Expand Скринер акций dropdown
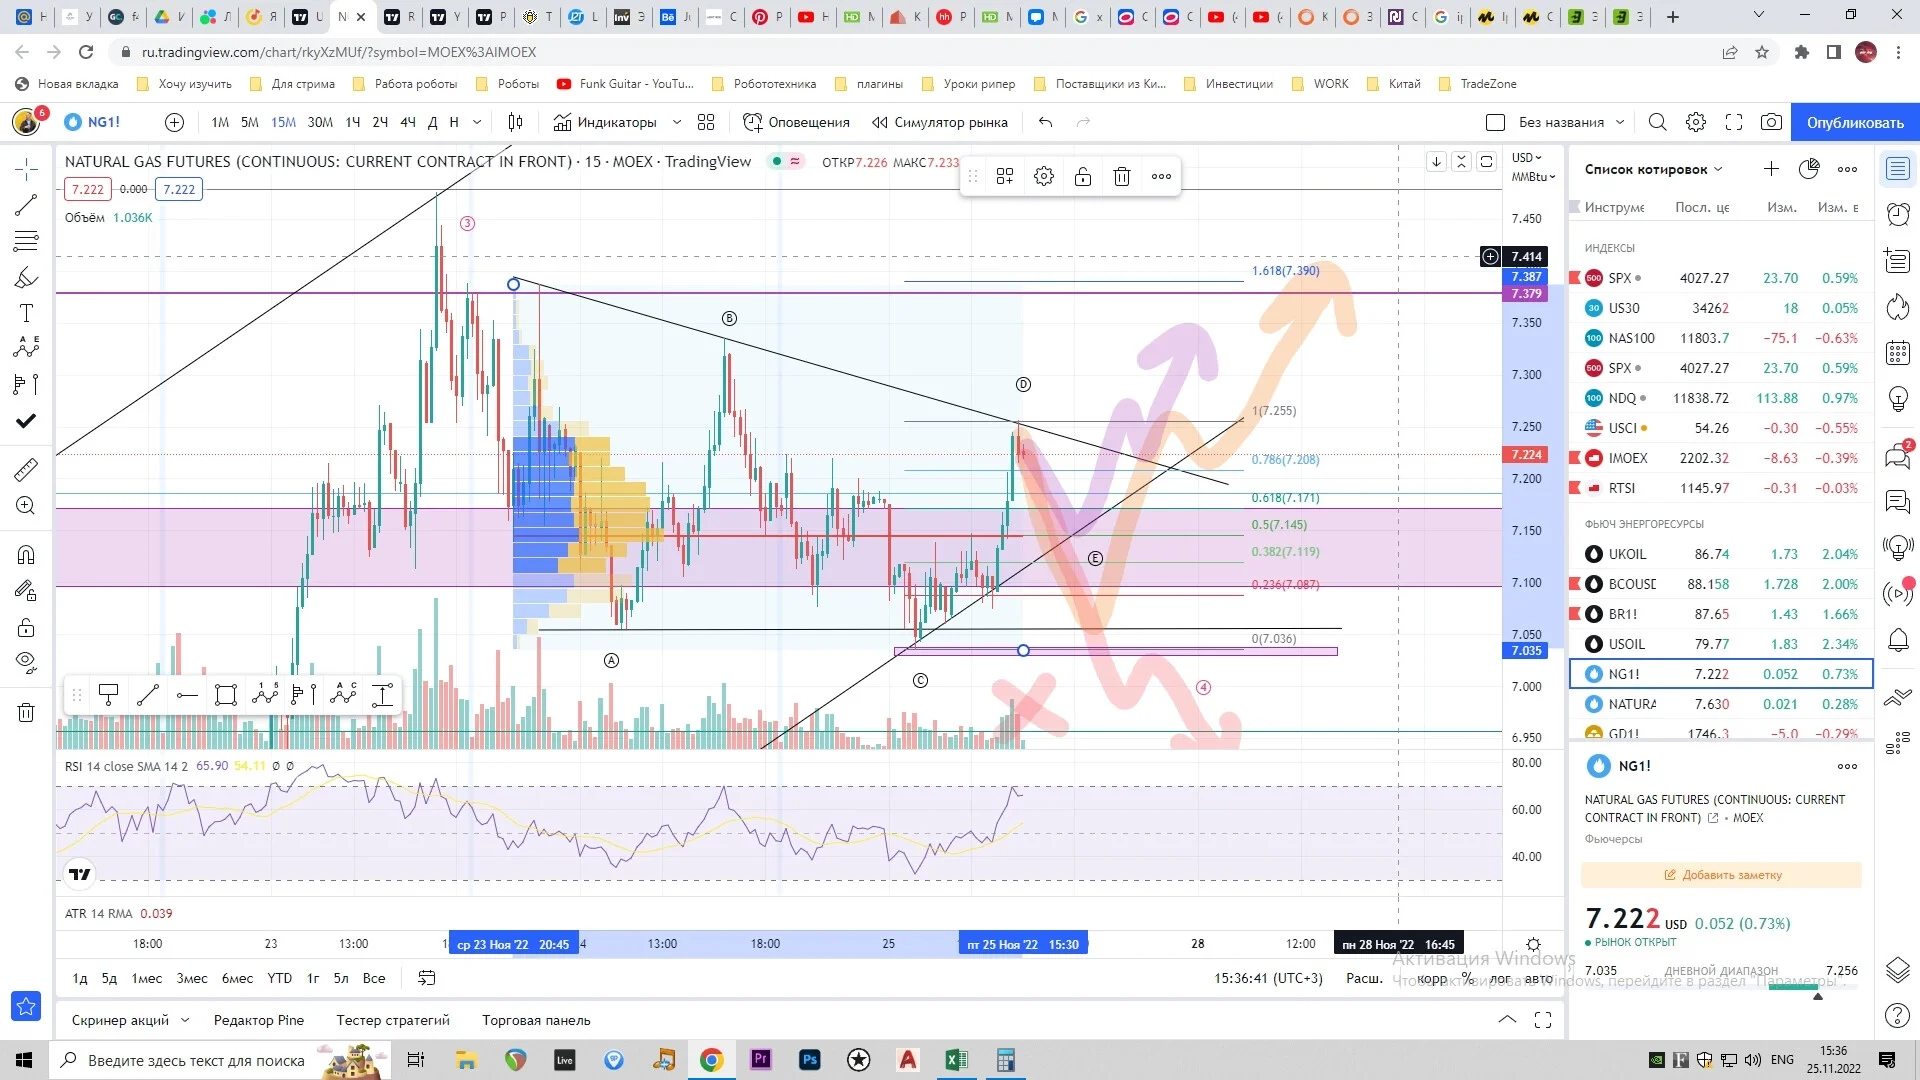Viewport: 1920px width, 1080px height. pyautogui.click(x=185, y=1020)
